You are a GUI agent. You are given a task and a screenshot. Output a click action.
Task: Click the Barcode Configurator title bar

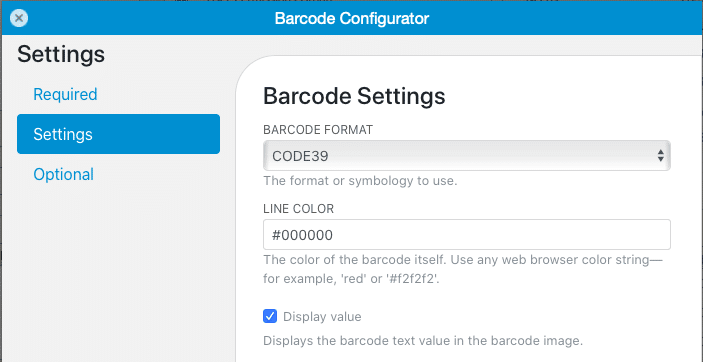point(352,18)
